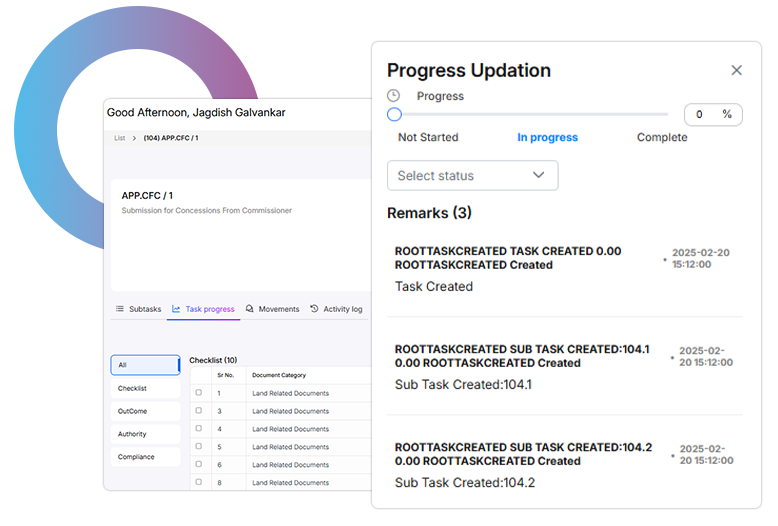Click the chevron in Select status box
778x526 pixels.
click(539, 175)
